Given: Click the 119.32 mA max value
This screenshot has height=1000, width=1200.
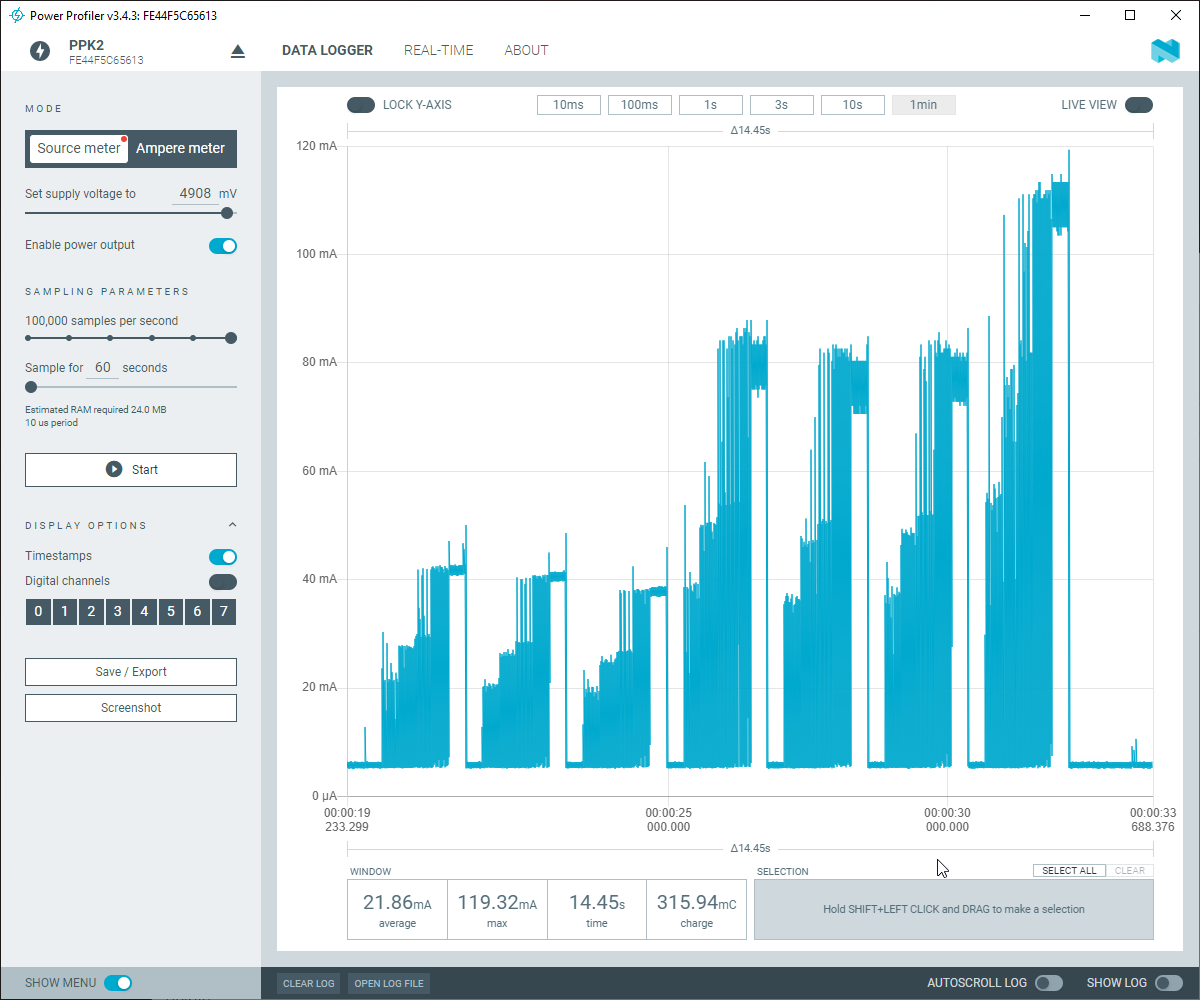Looking at the screenshot, I should point(497,903).
